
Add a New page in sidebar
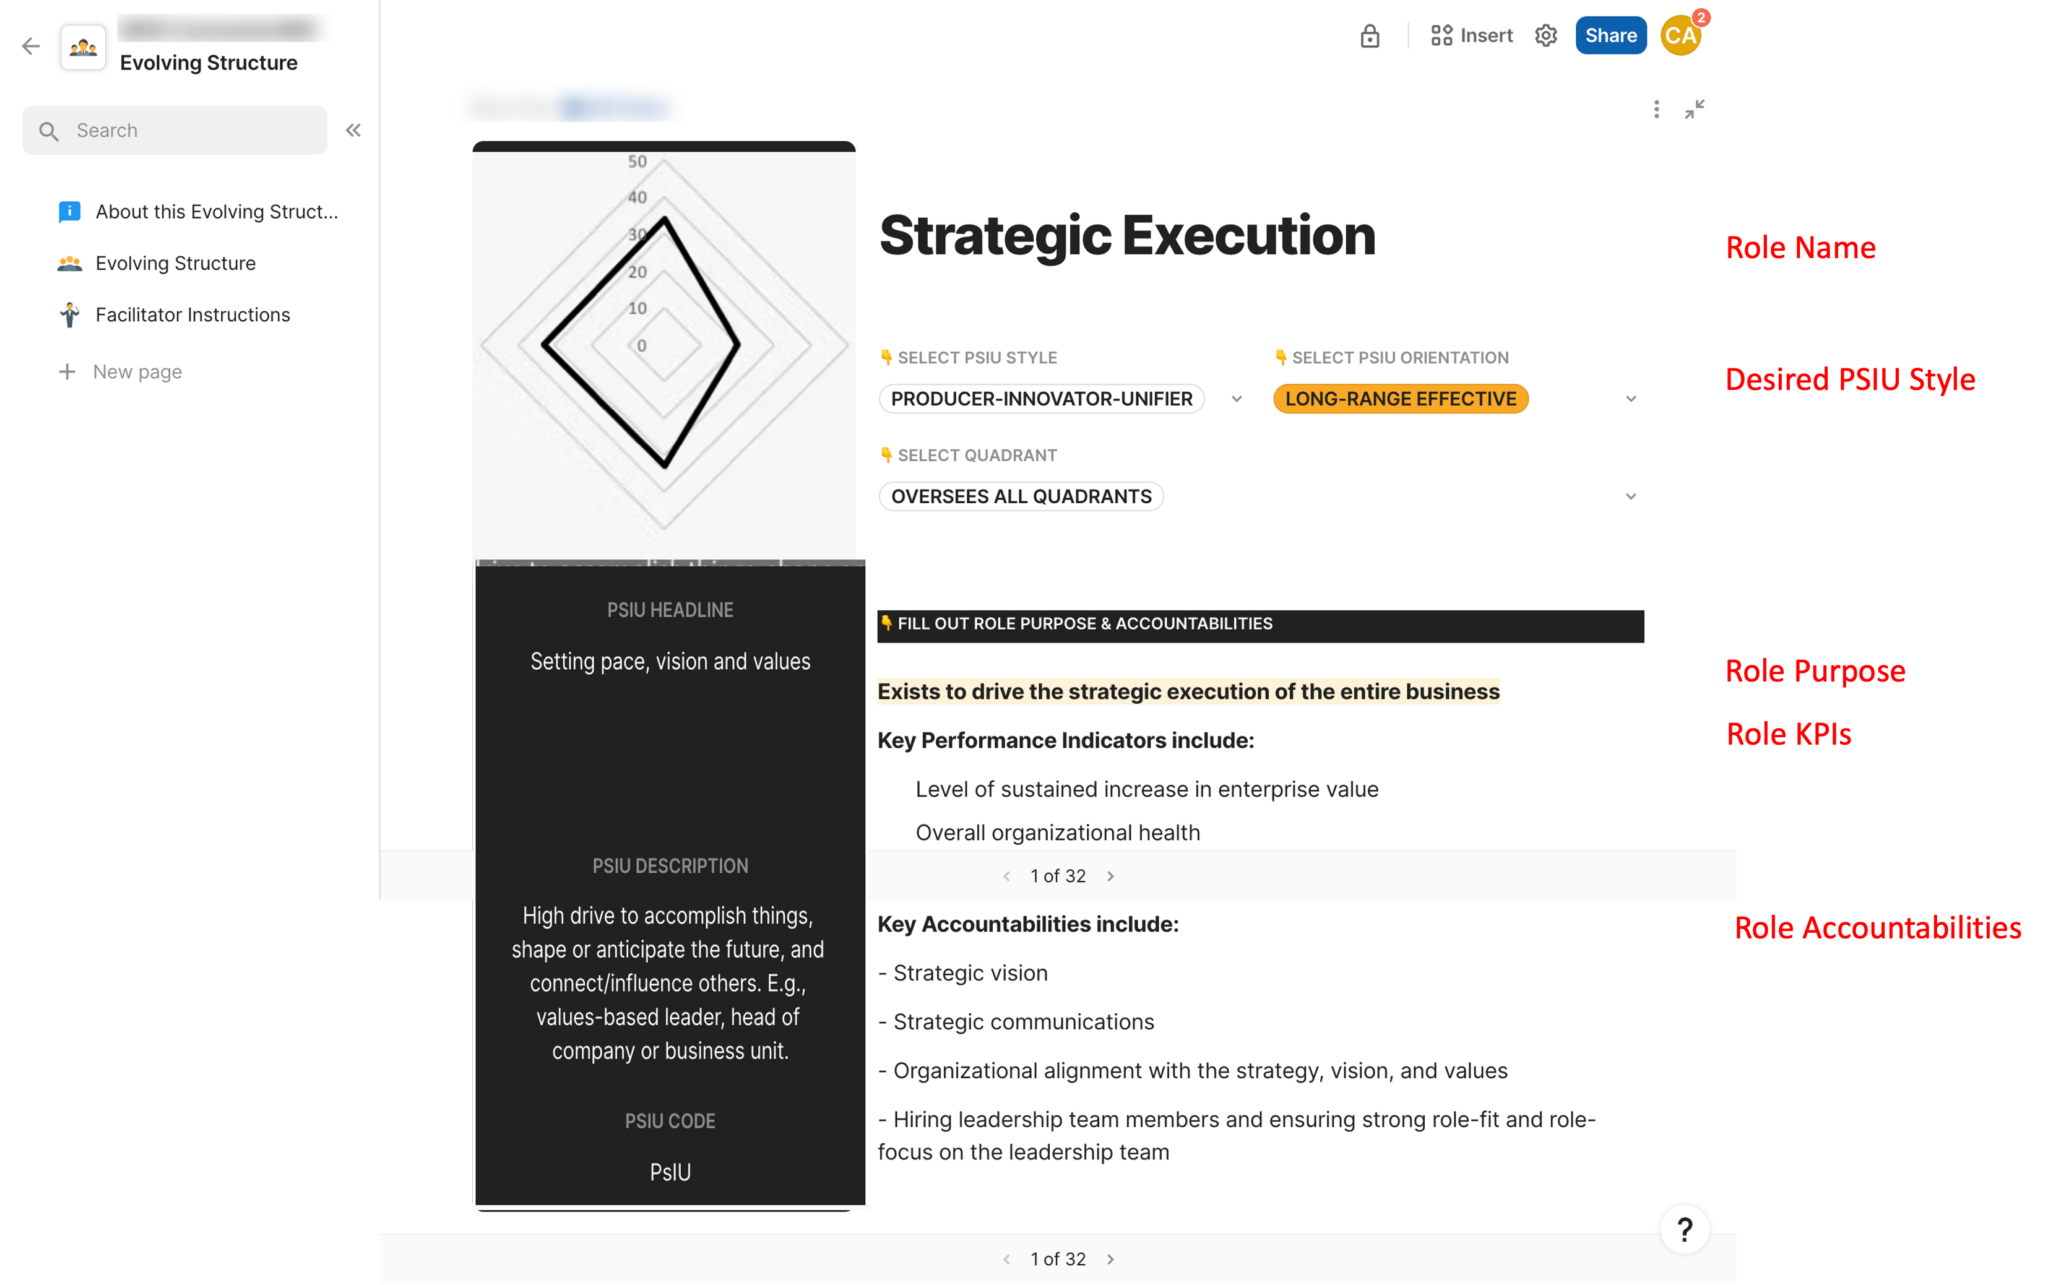(137, 372)
